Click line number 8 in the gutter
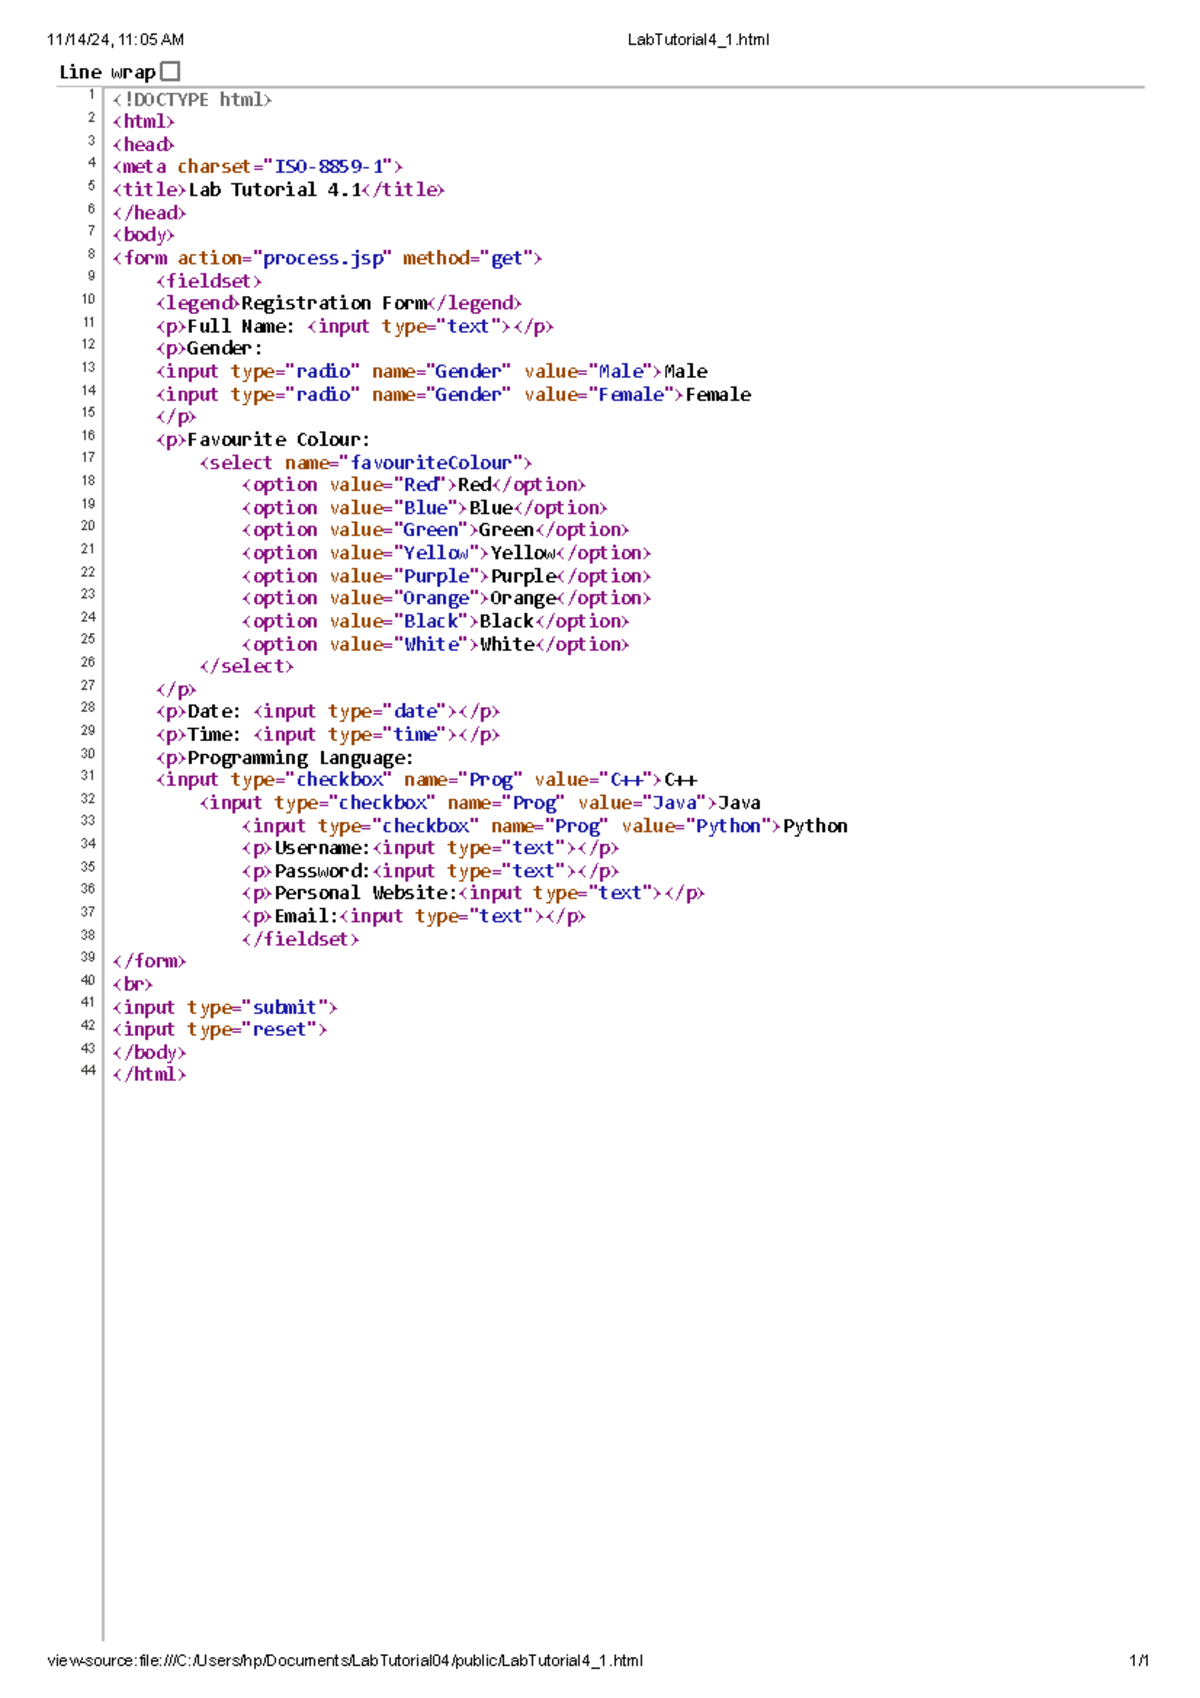 pyautogui.click(x=91, y=254)
